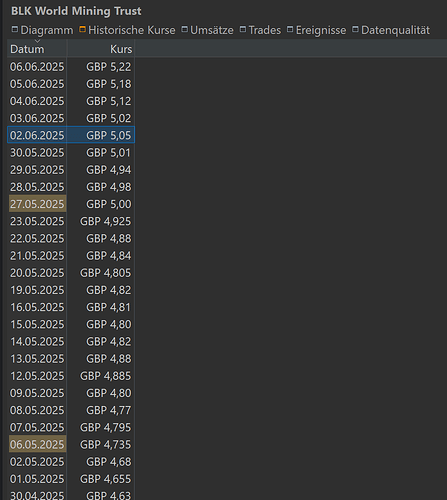447x500 pixels.
Task: Click the Umsätze tab icon
Action: tap(184, 30)
